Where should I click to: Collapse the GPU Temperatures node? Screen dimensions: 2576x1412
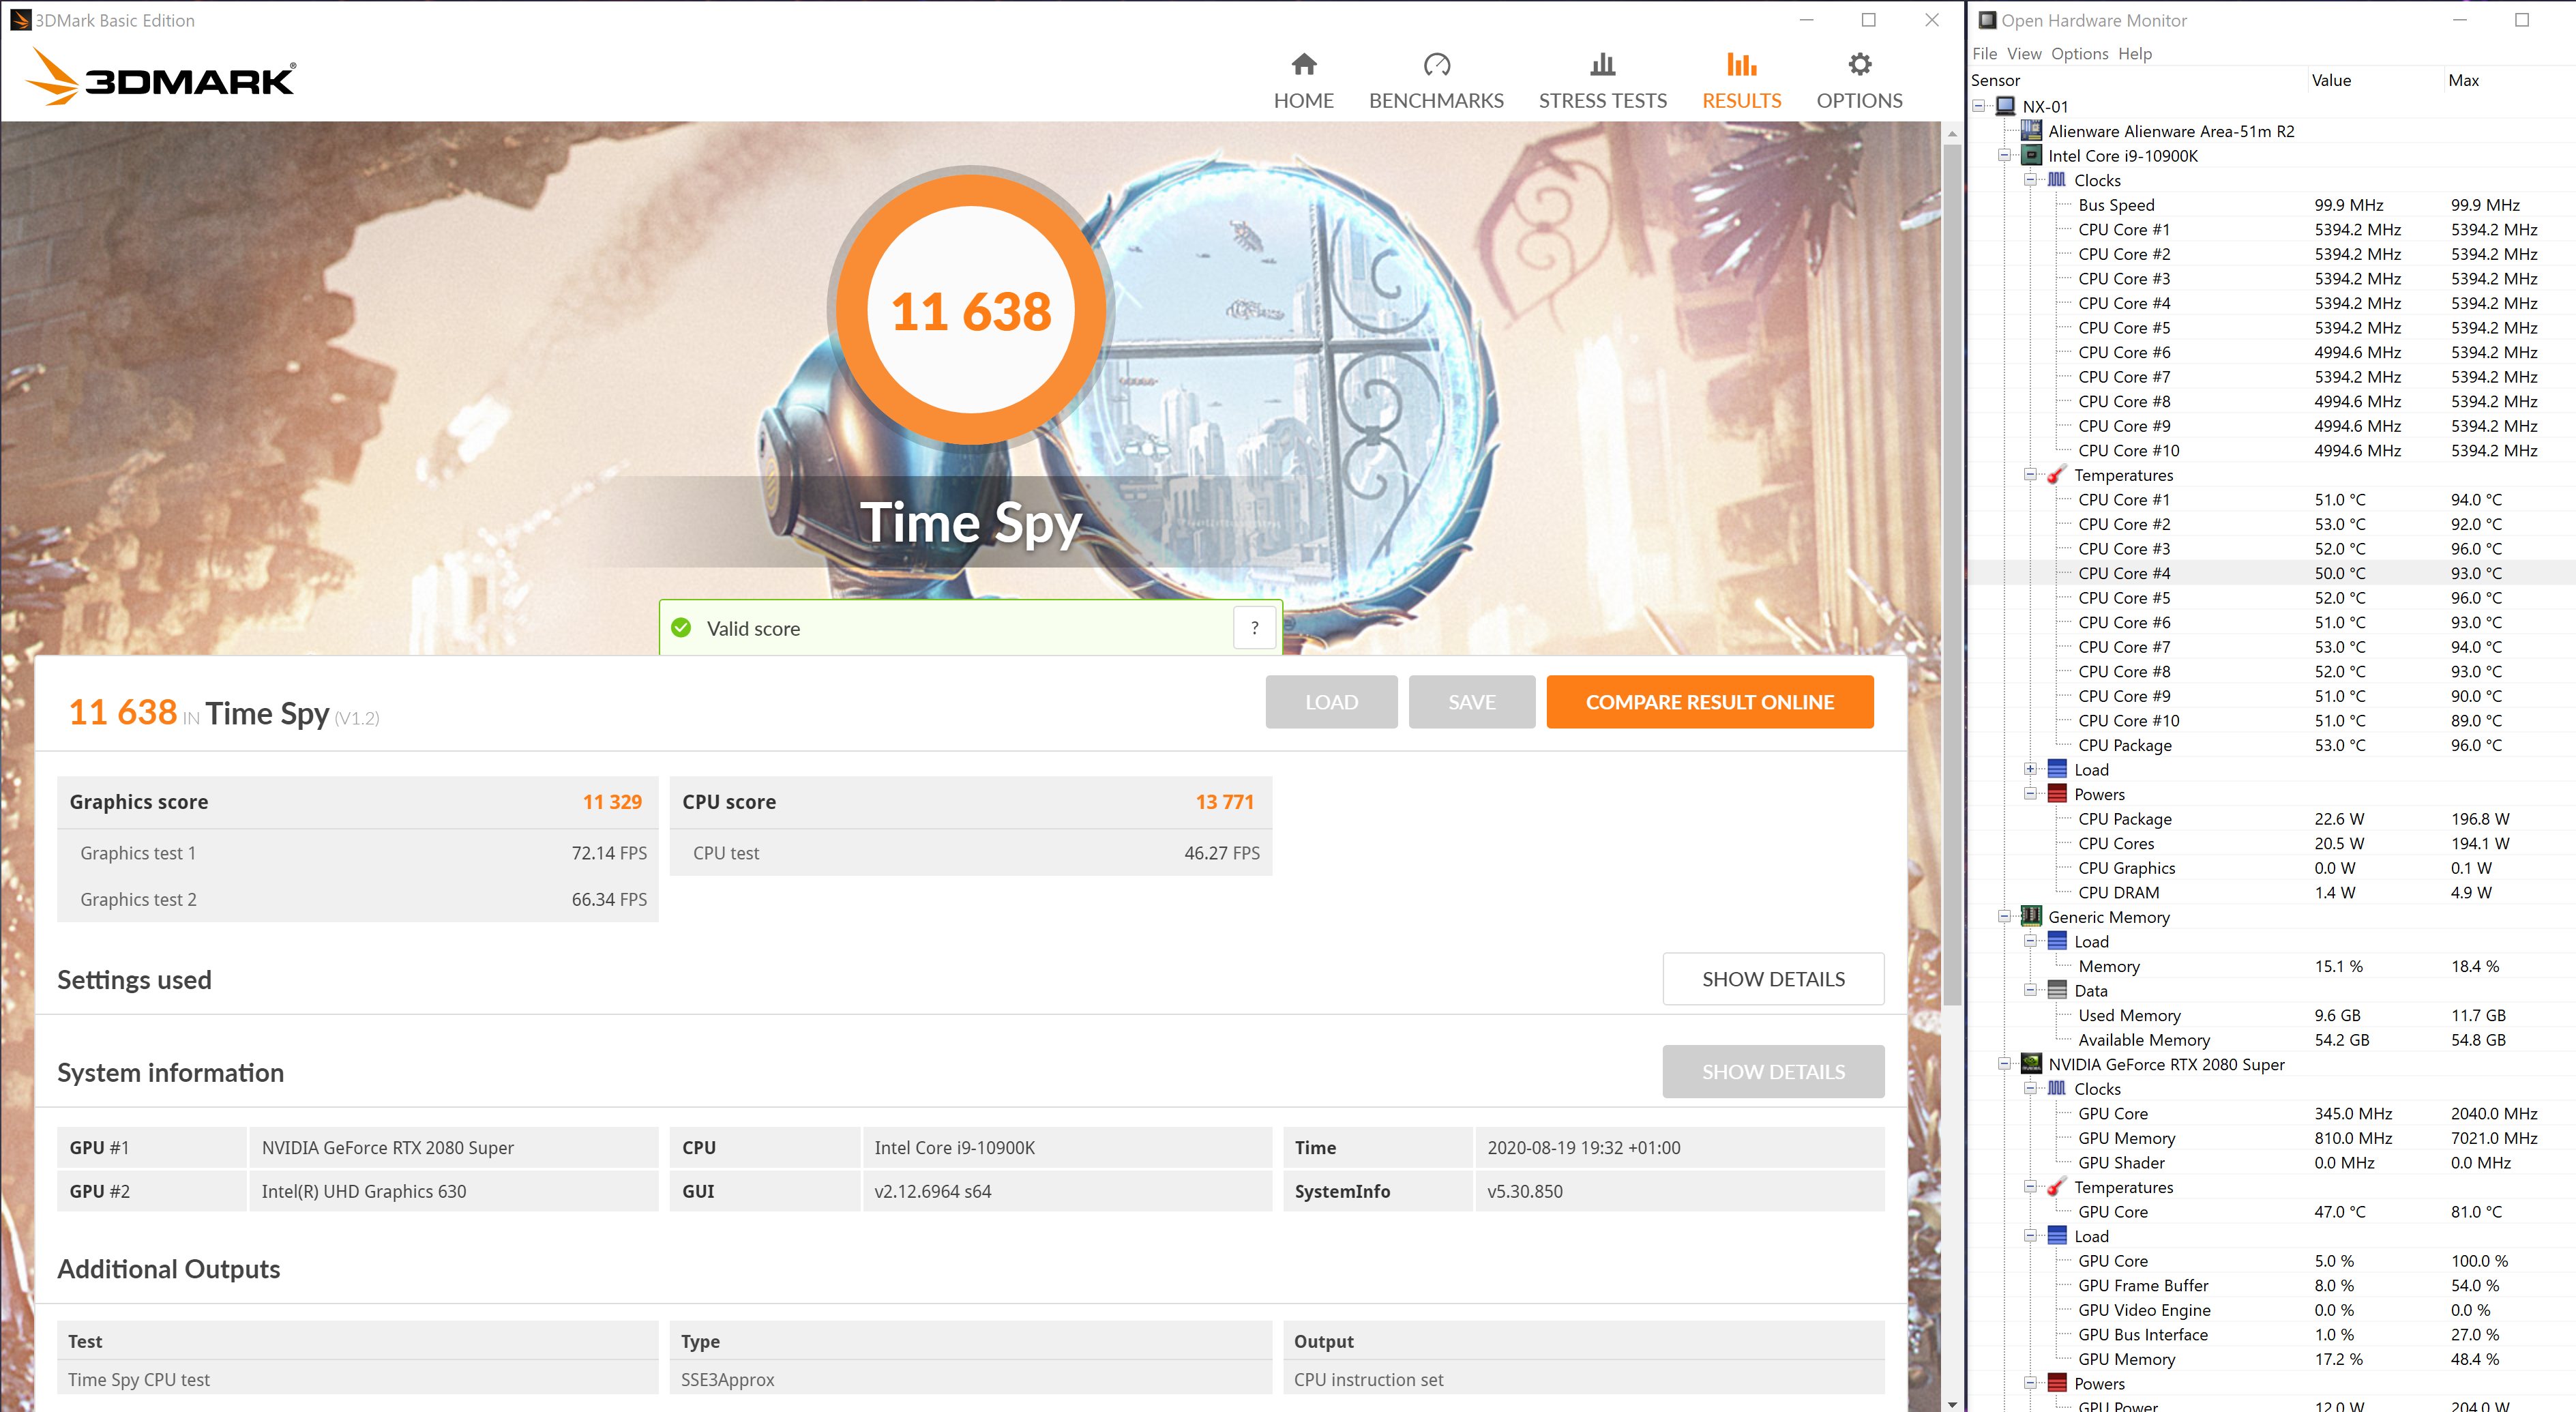tap(2030, 1187)
